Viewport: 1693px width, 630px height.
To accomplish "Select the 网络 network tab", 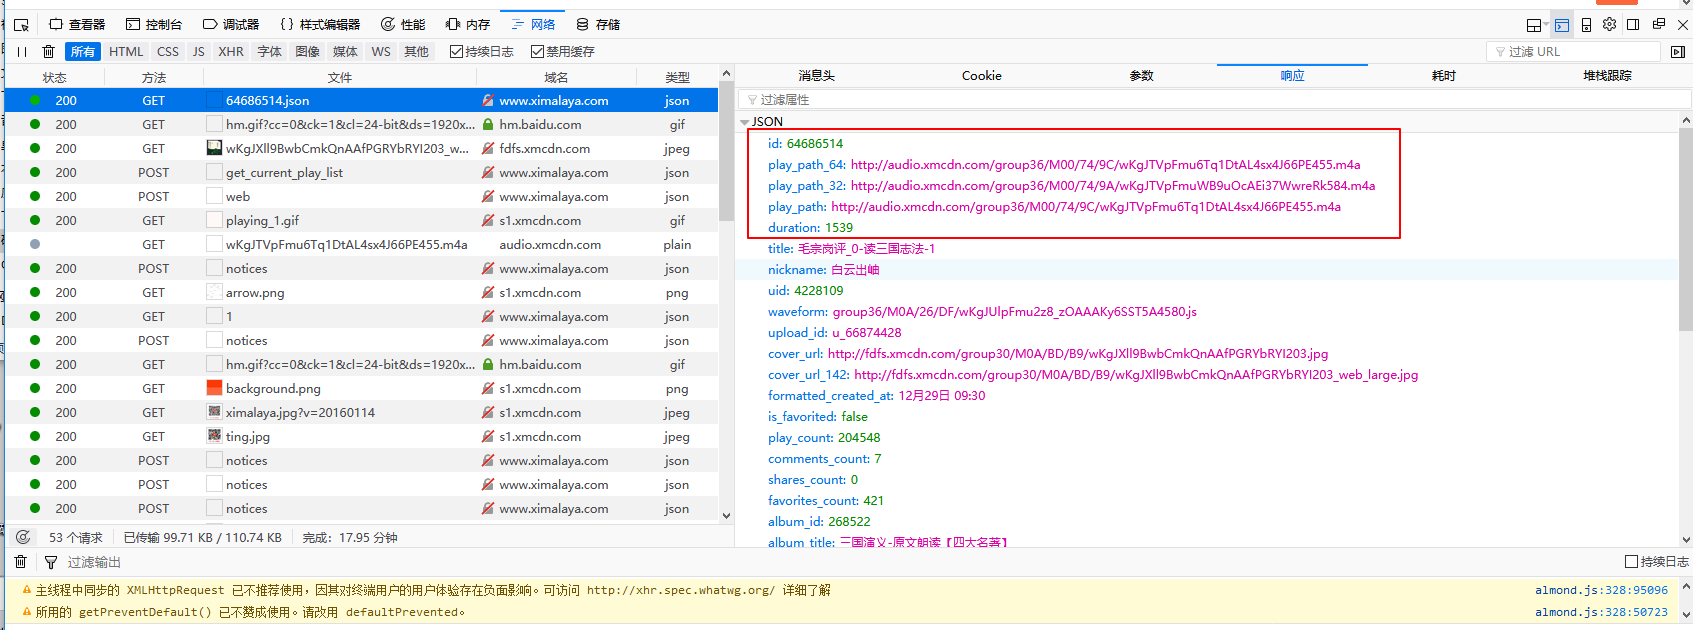I will click(x=533, y=25).
